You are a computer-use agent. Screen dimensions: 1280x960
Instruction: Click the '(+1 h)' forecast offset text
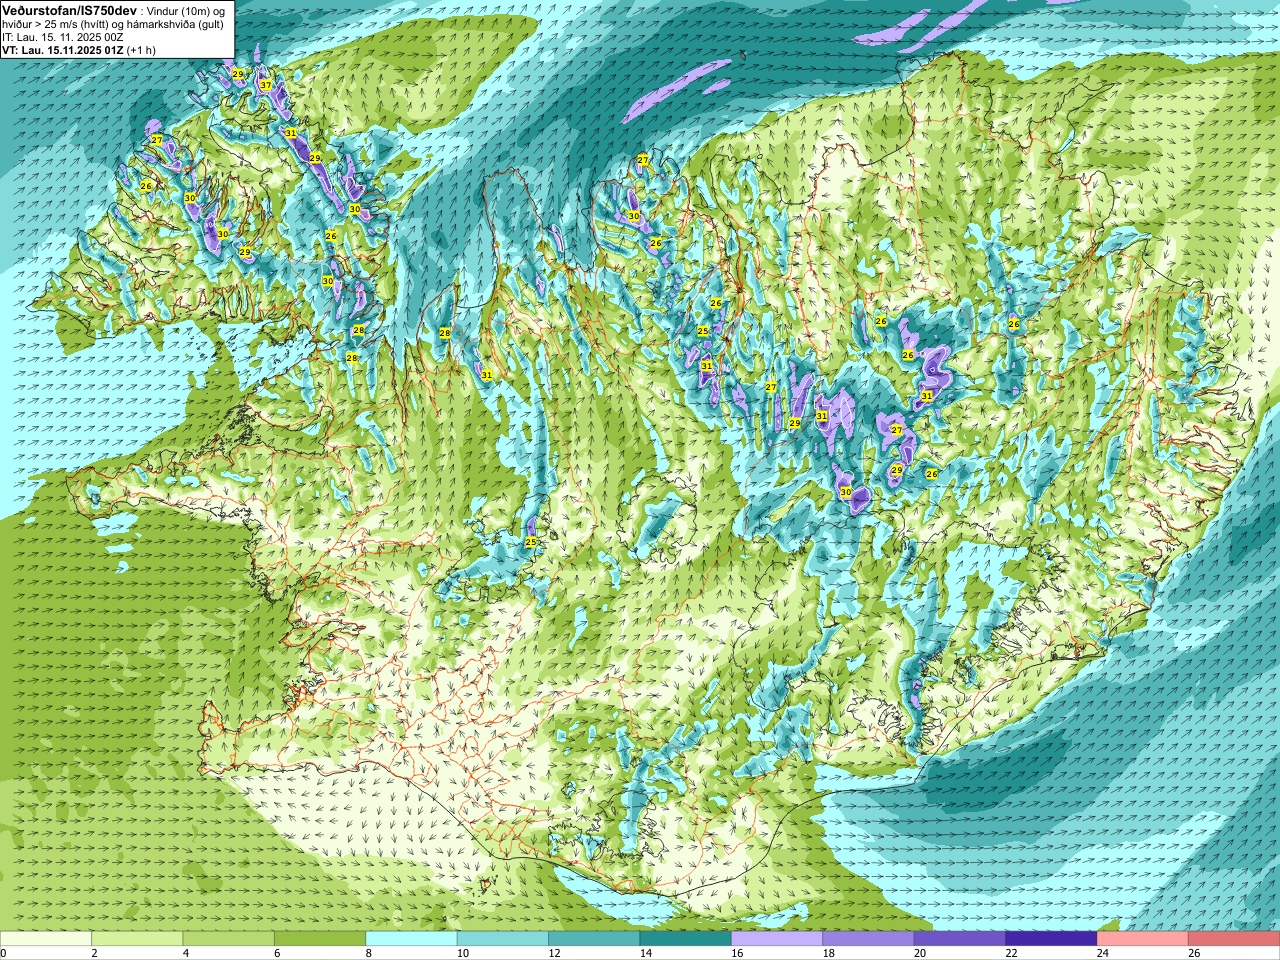142,50
